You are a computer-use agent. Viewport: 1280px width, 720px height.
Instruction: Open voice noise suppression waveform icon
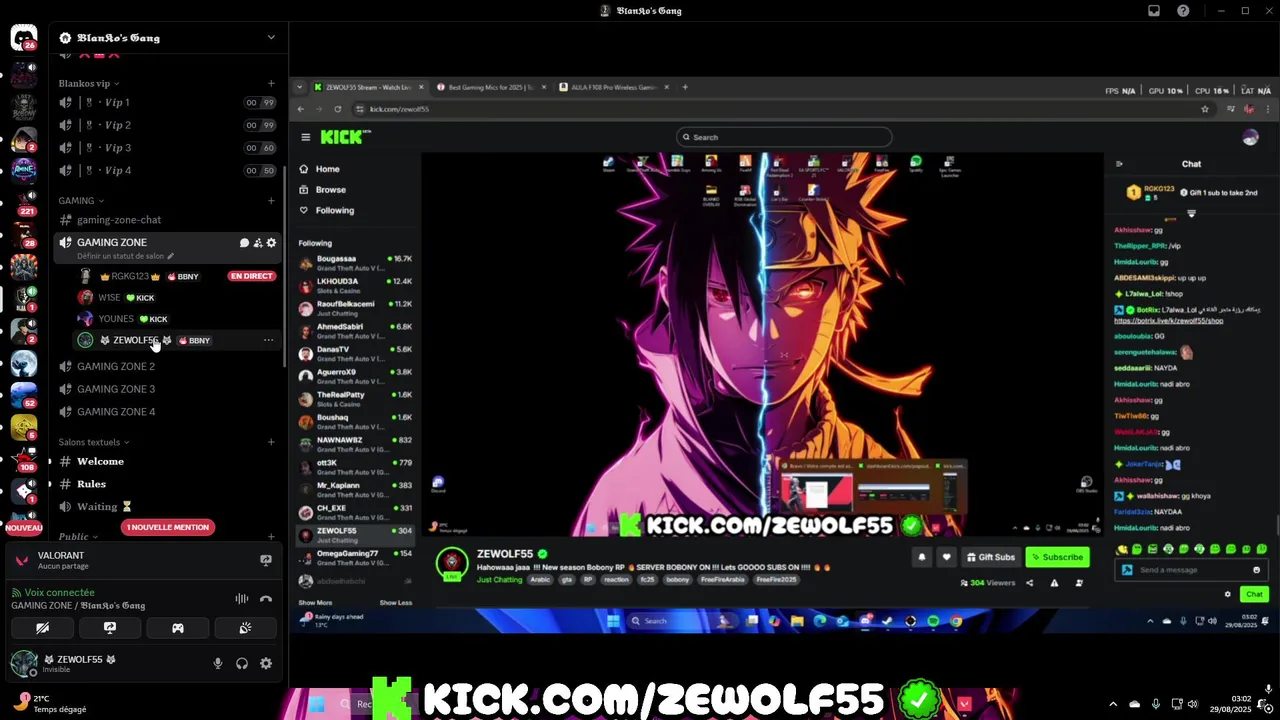coord(242,599)
